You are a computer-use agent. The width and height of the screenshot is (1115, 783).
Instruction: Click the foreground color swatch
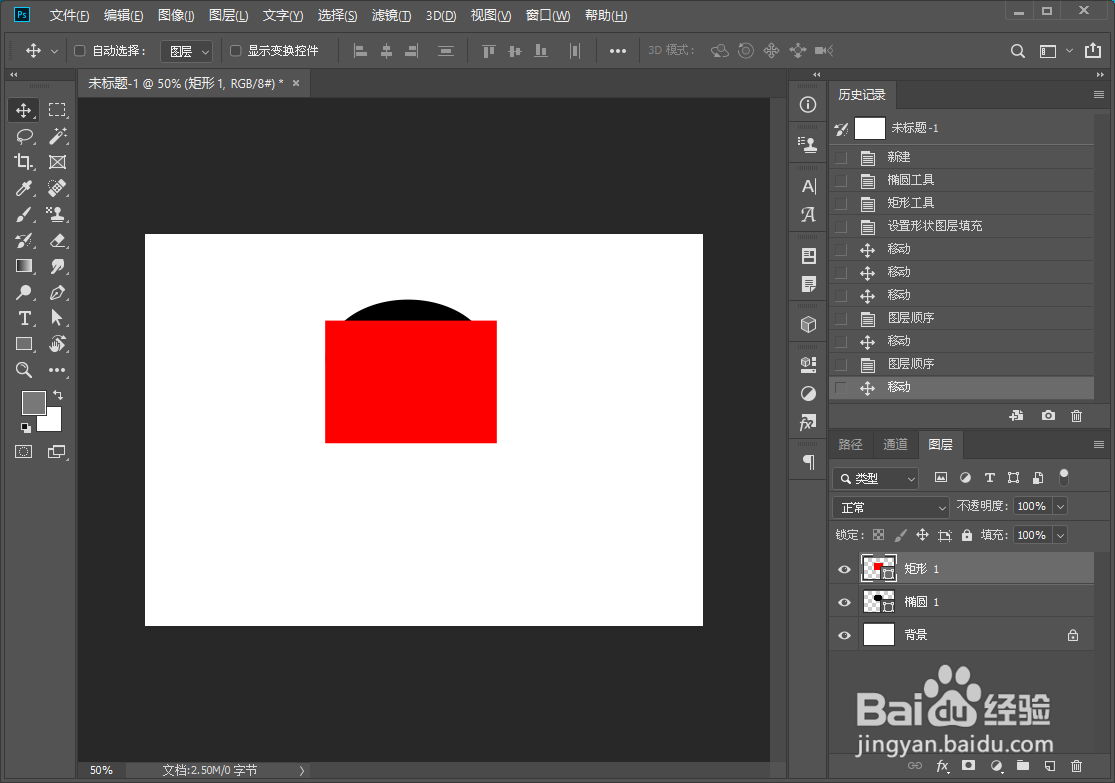point(32,402)
